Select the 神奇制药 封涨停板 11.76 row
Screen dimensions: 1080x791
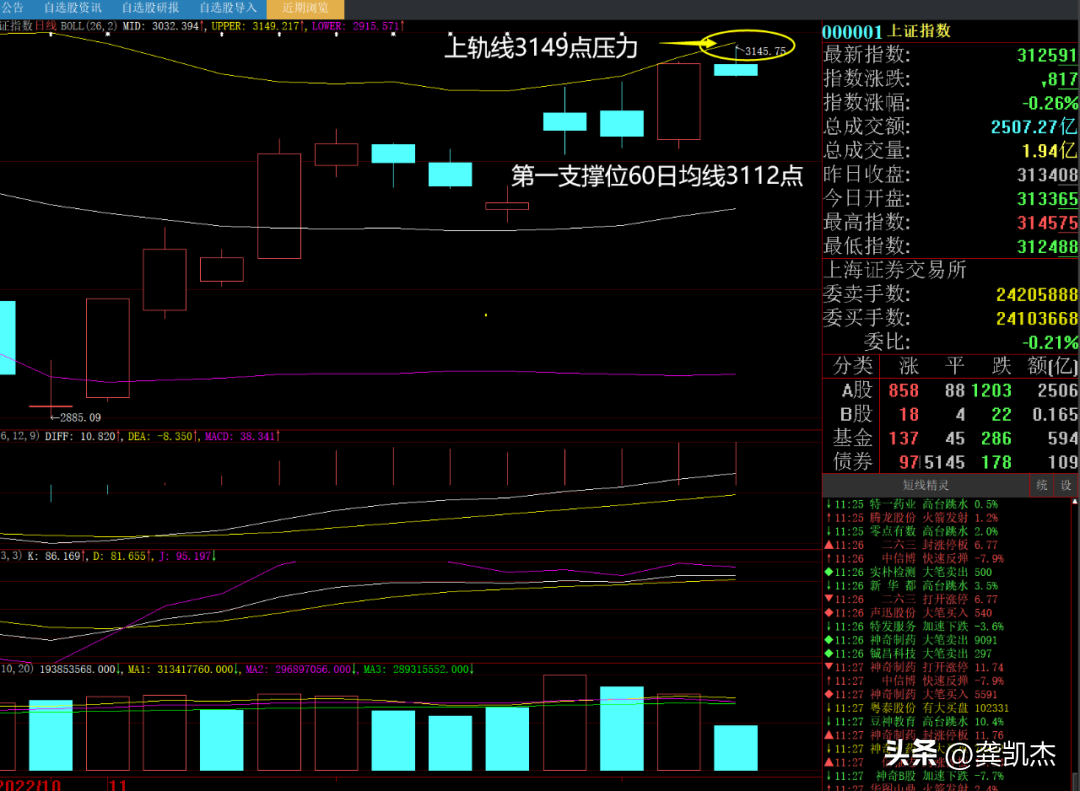[x=946, y=735]
